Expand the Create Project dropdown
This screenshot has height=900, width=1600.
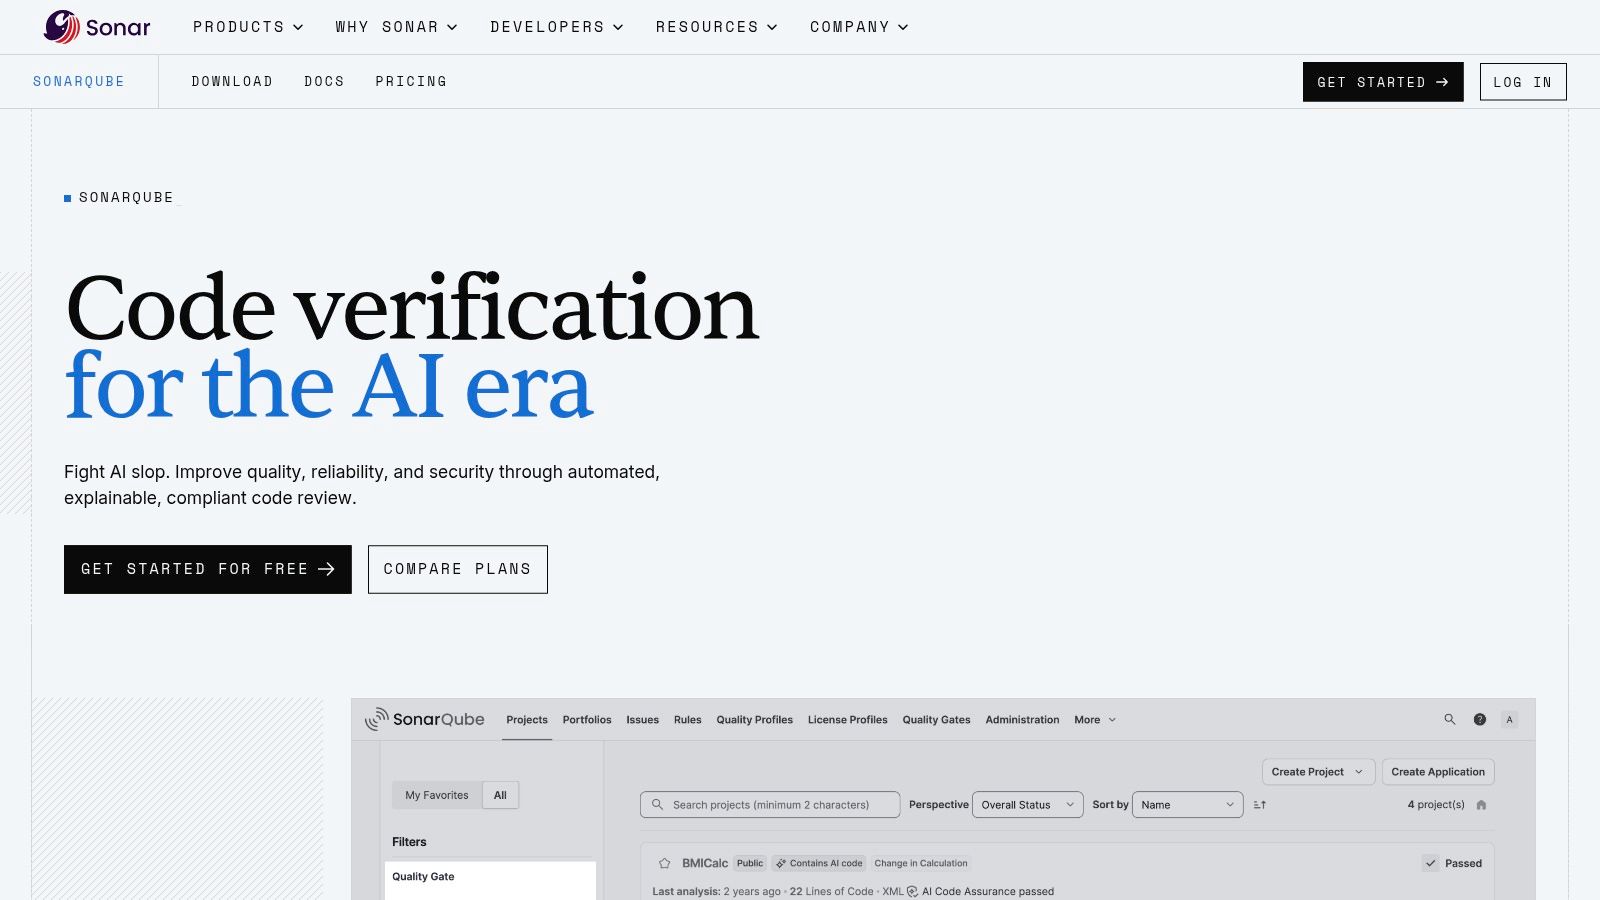tap(1318, 772)
